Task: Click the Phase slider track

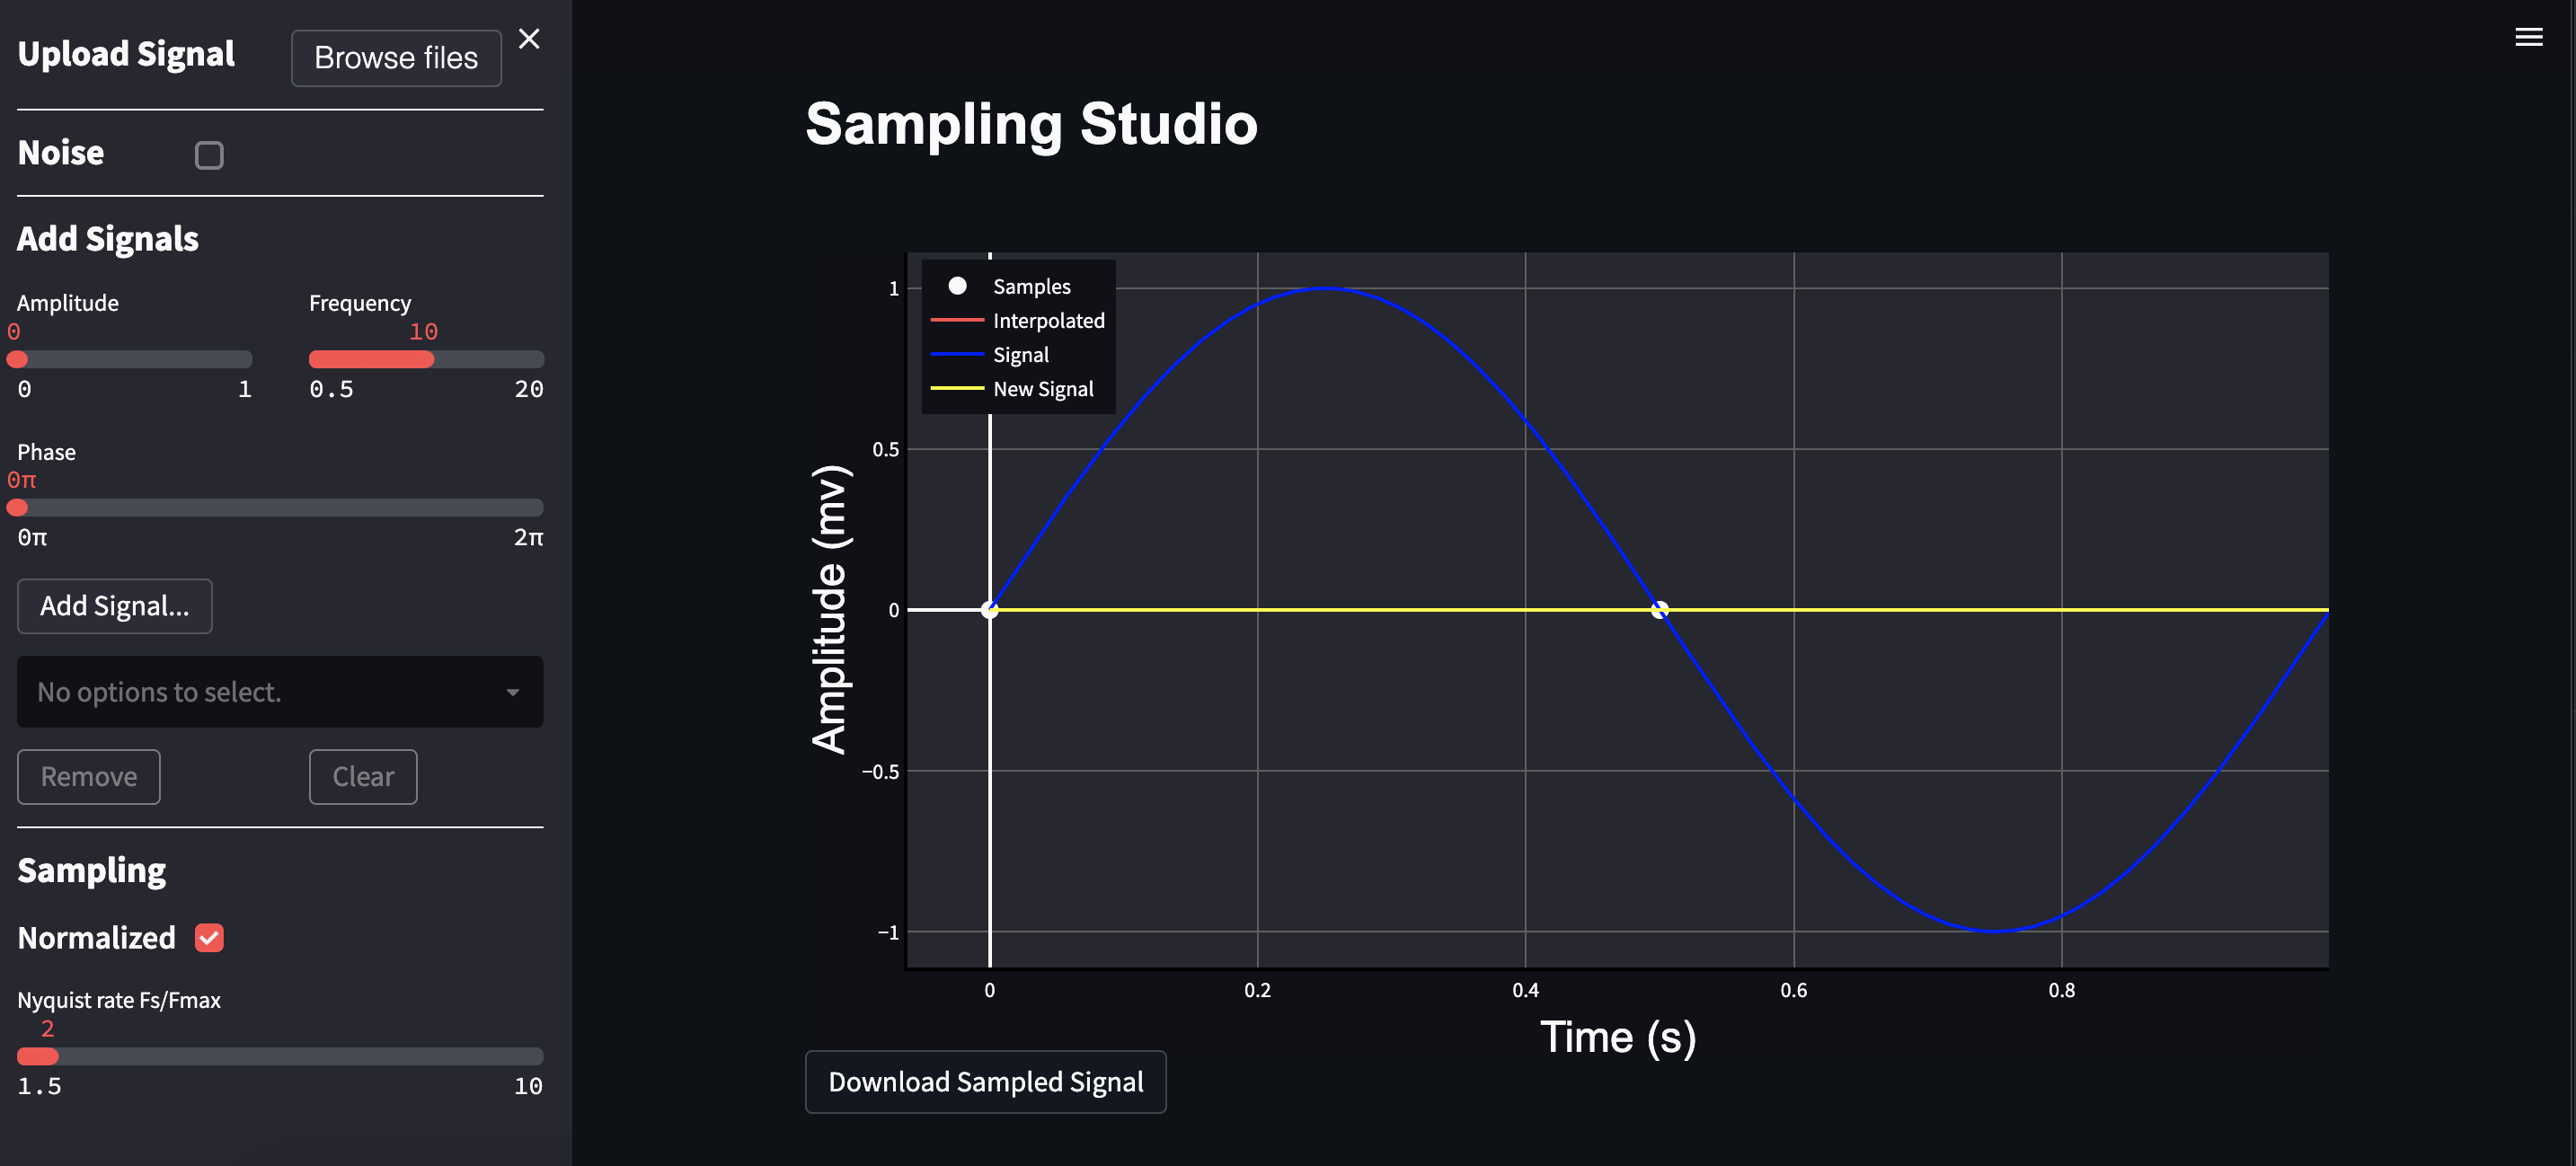Action: 280,507
